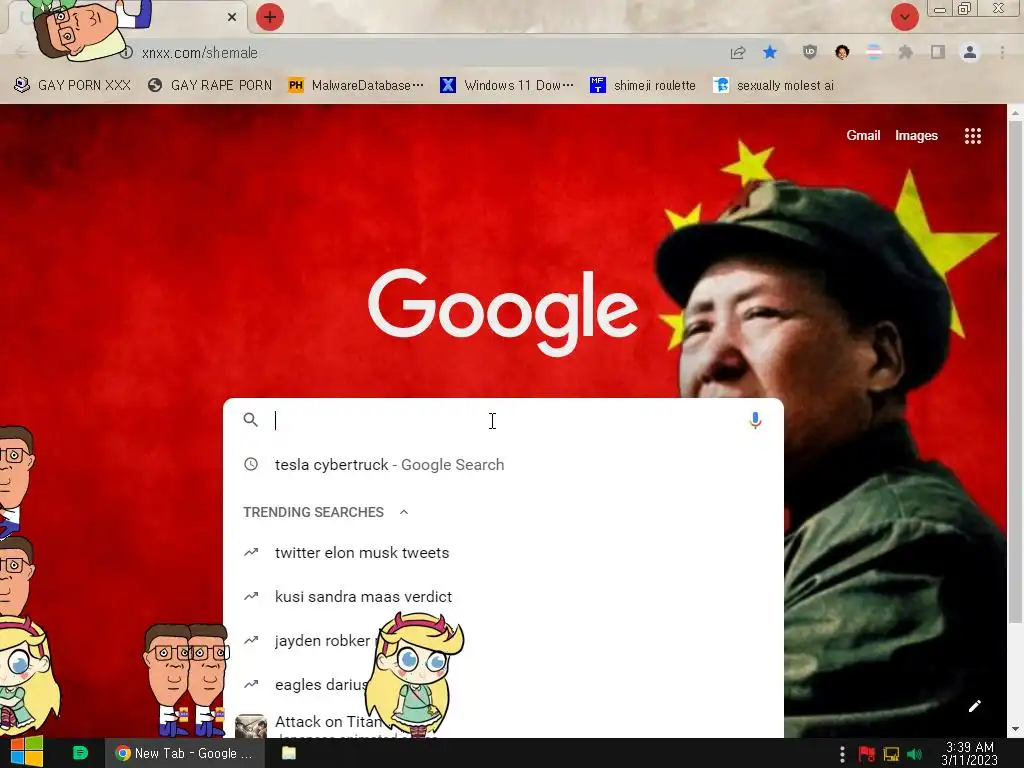Open the Extensions puzzle piece menu

pyautogui.click(x=906, y=52)
